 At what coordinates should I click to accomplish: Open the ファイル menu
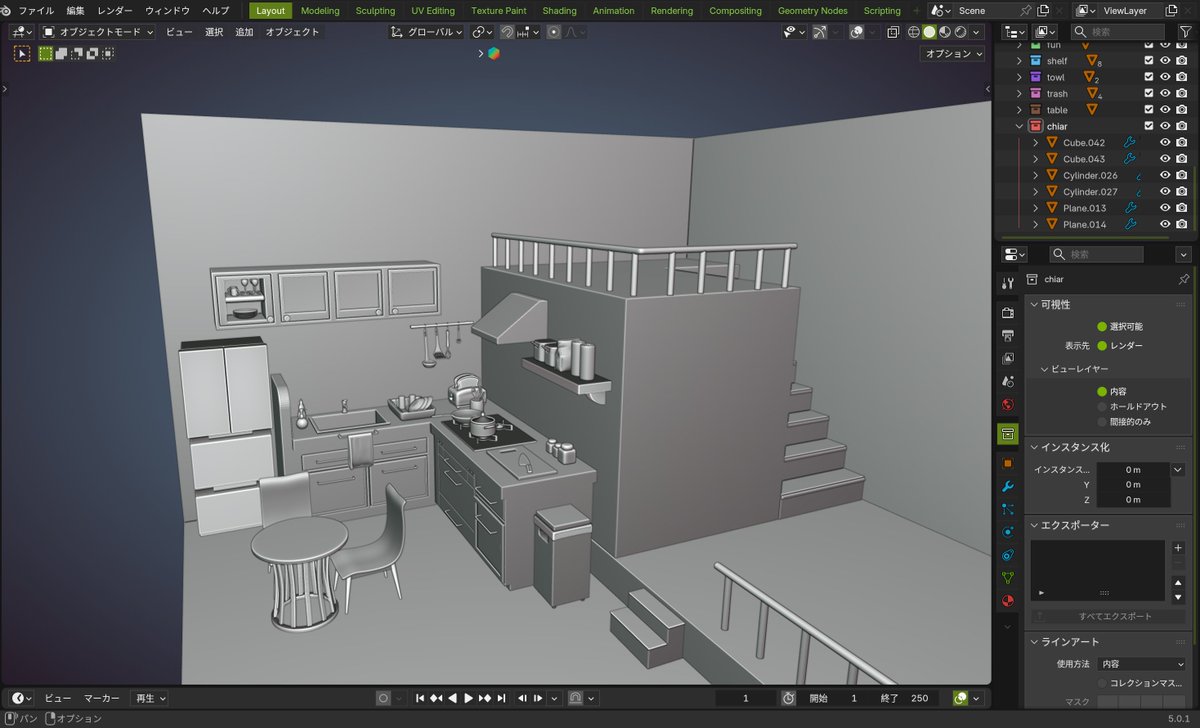point(36,10)
